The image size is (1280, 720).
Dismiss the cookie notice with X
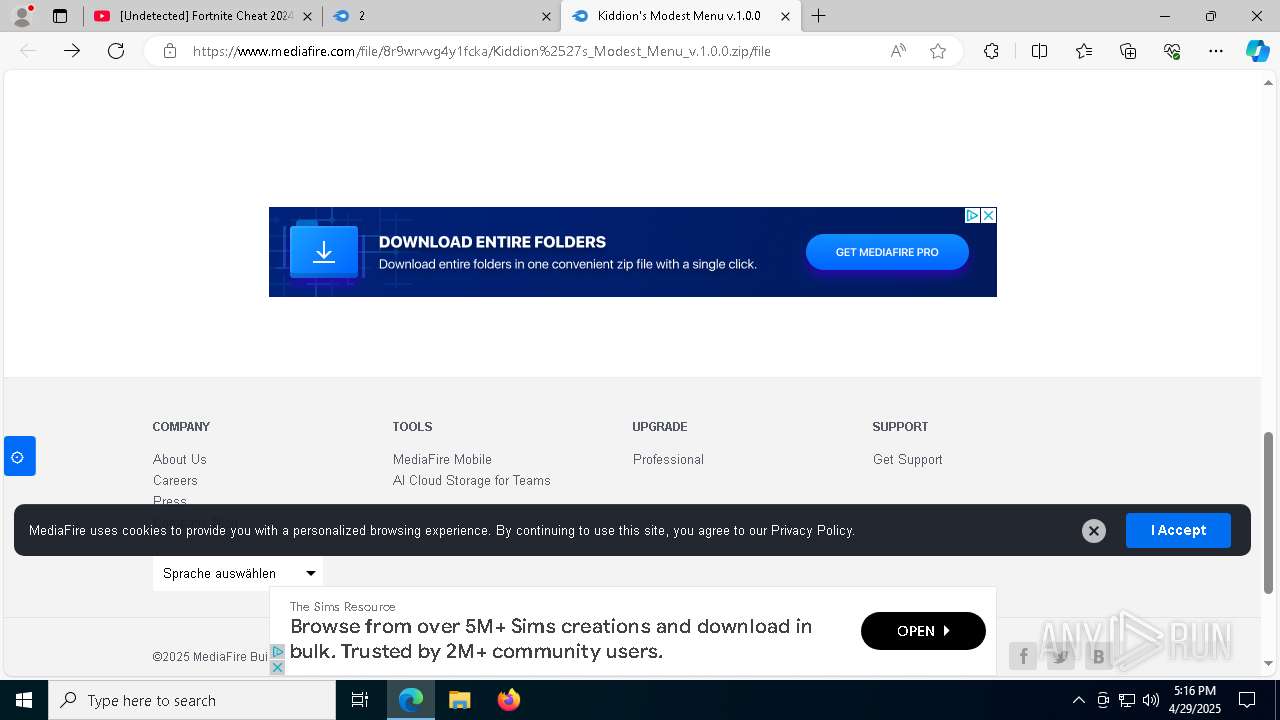click(1094, 531)
